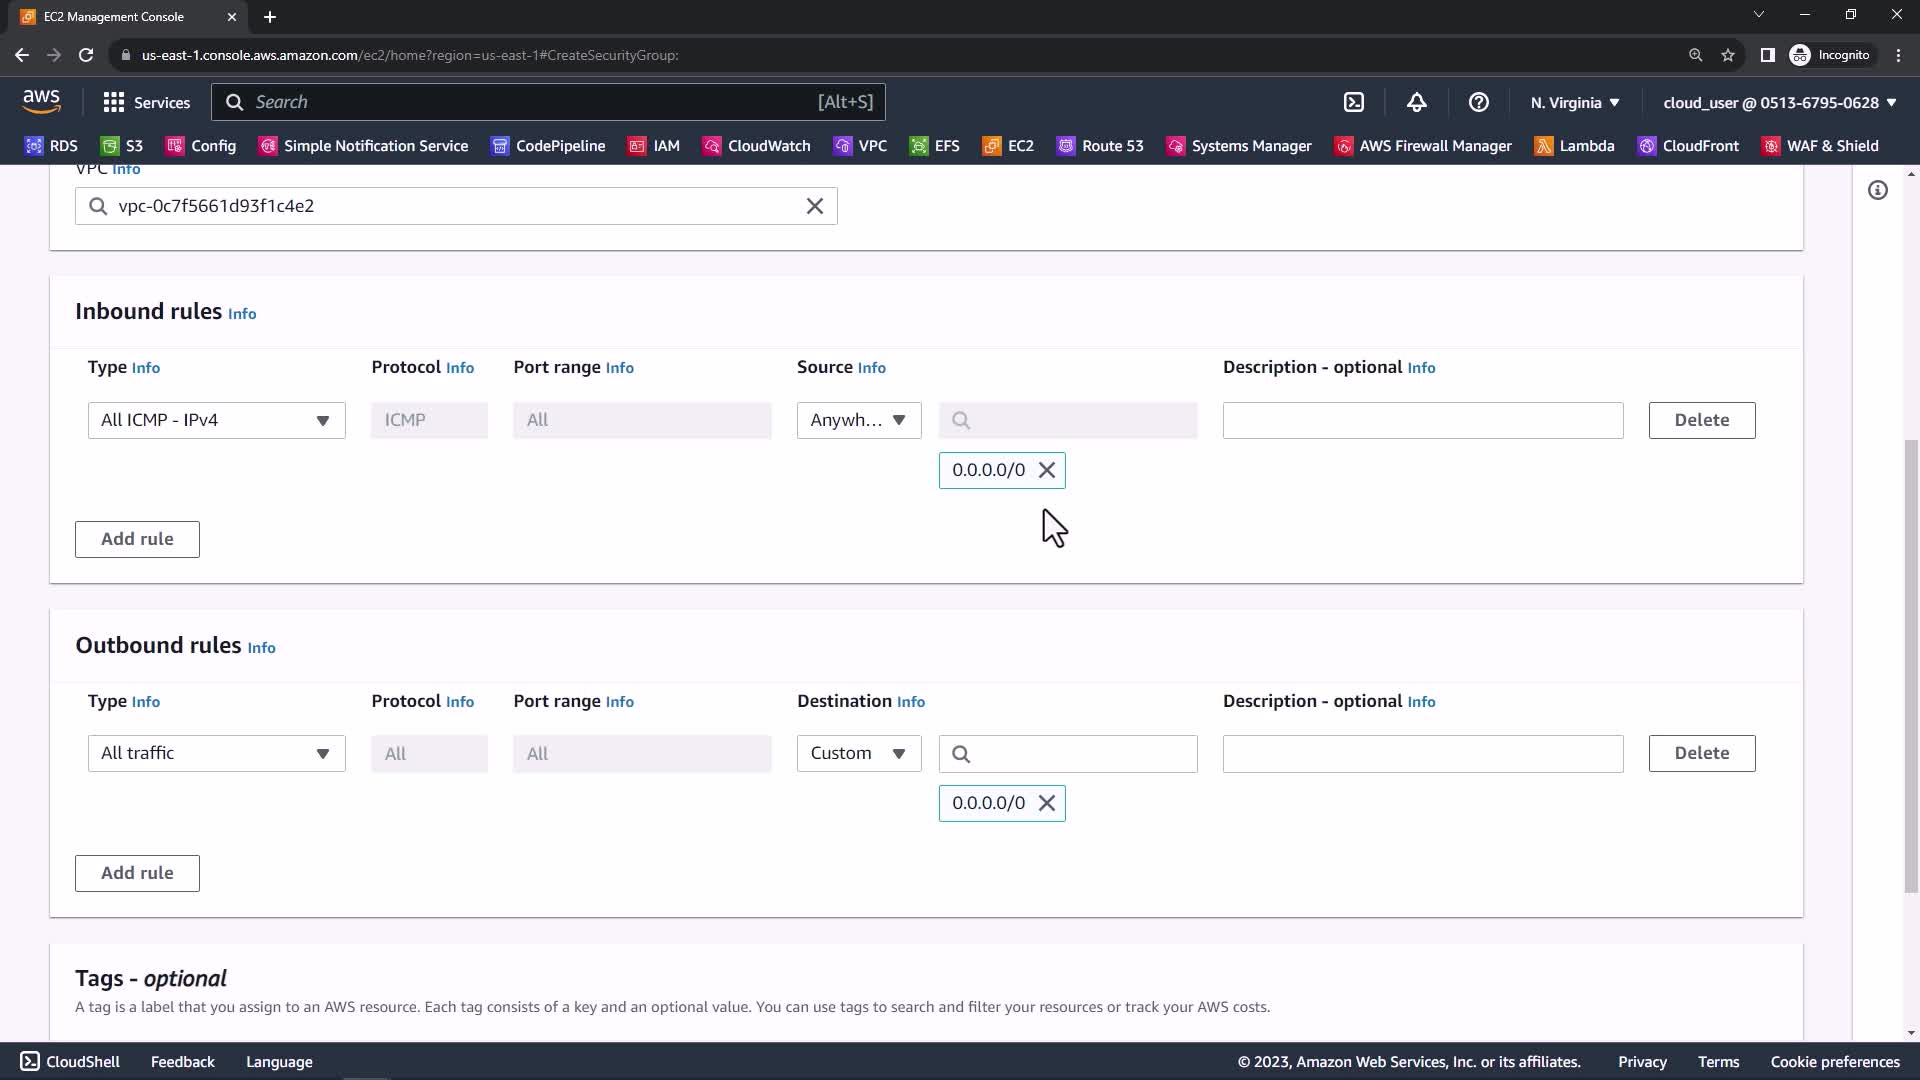Open outbound Destination Custom dropdown
Image resolution: width=1920 pixels, height=1080 pixels.
point(858,753)
